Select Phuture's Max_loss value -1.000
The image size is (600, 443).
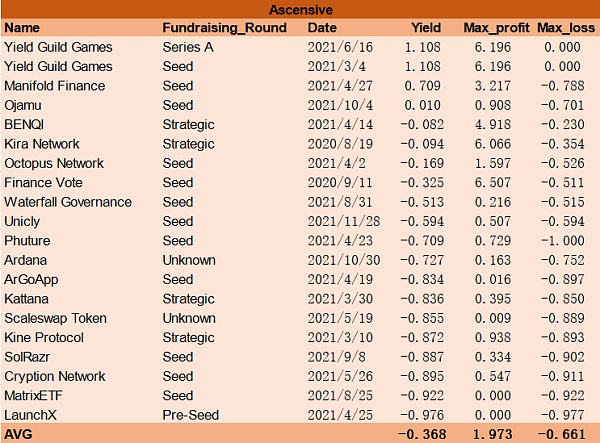[x=562, y=241]
